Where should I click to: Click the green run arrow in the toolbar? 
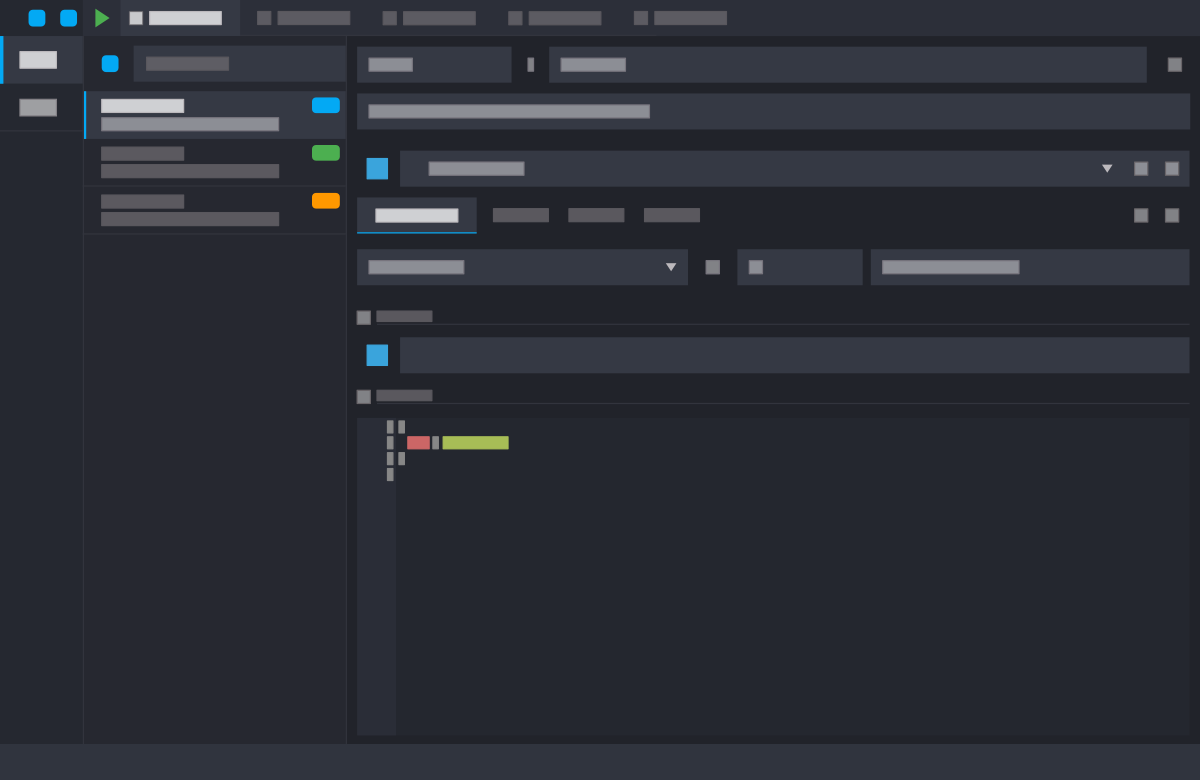coord(103,17)
